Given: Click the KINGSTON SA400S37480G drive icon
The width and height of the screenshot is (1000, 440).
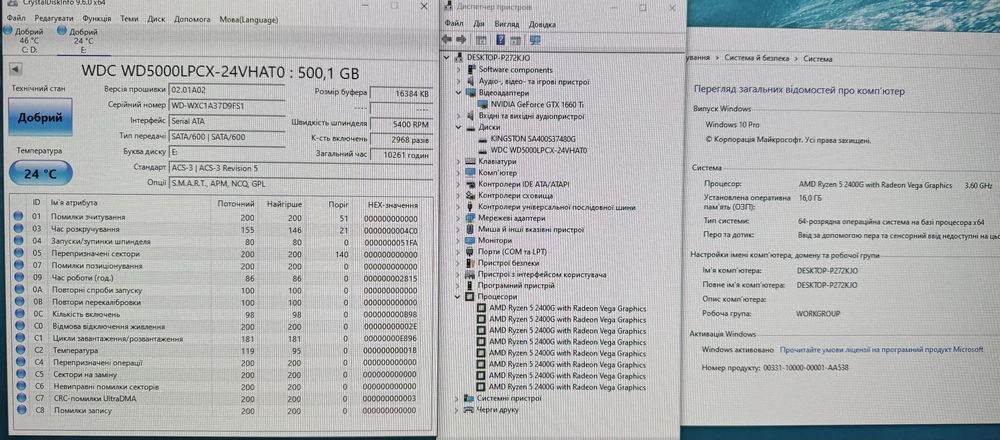Looking at the screenshot, I should 483,138.
